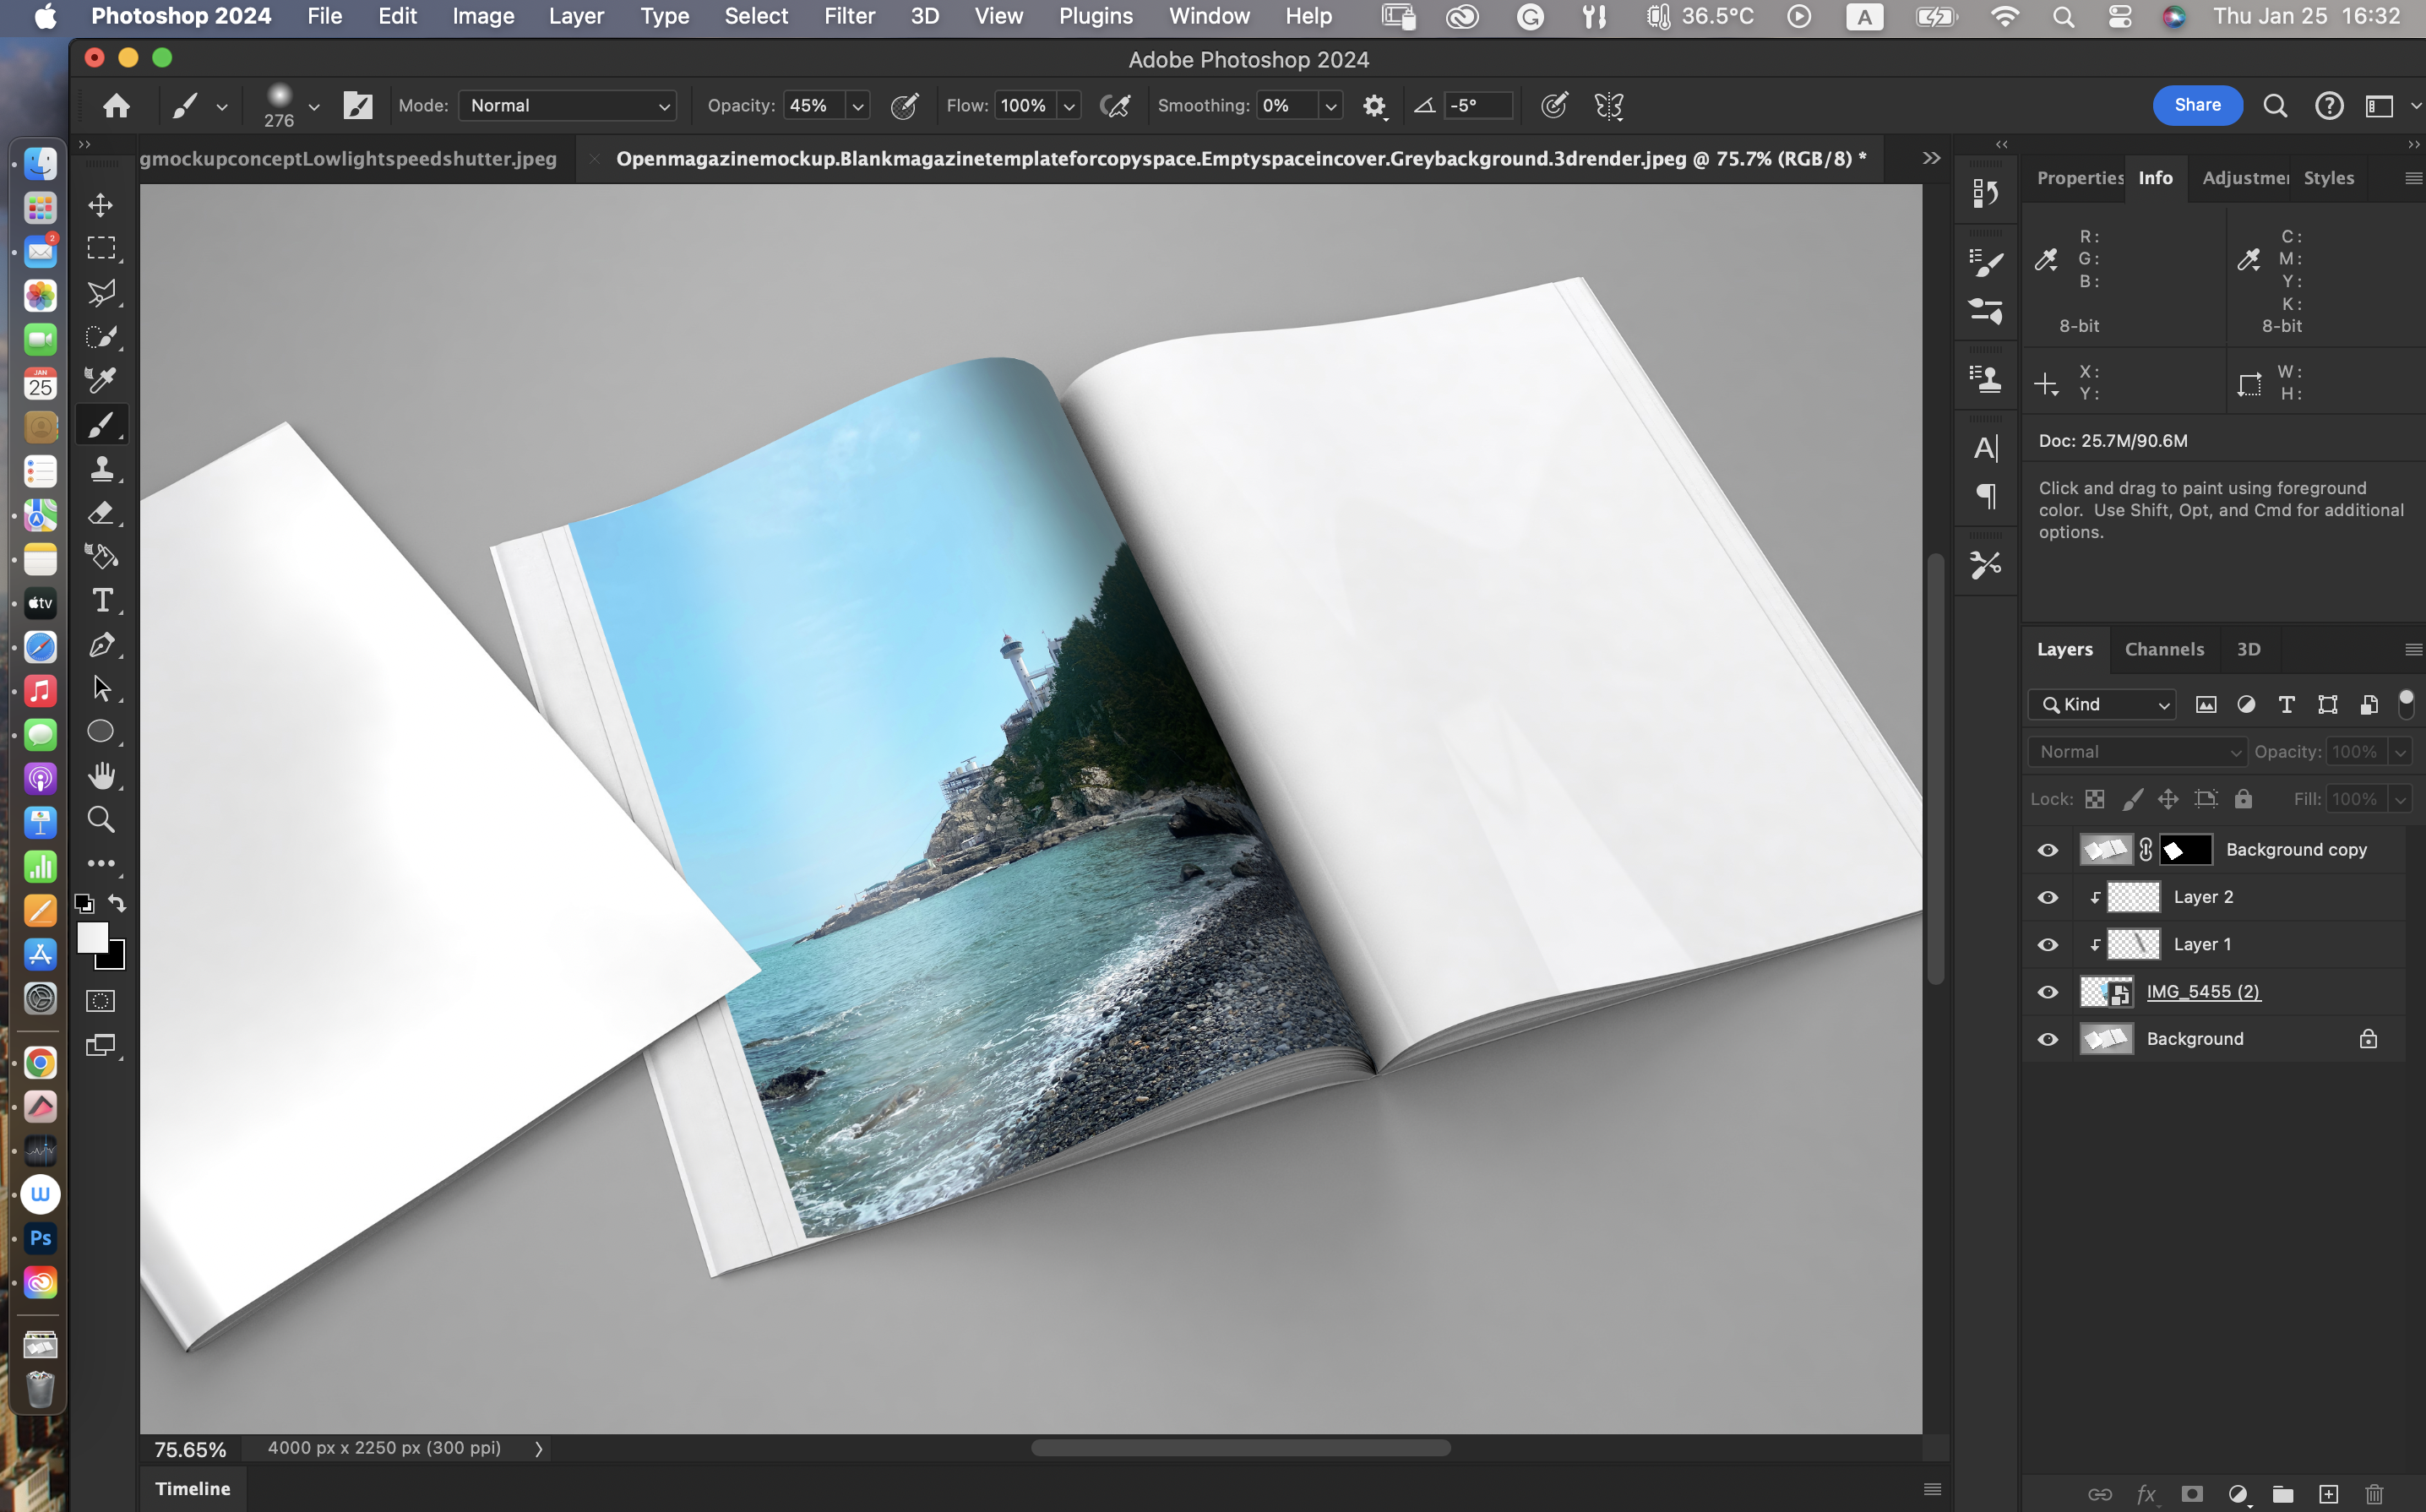Expand the Opacity slider dropdown in options bar
2426x1512 pixels.
click(857, 106)
